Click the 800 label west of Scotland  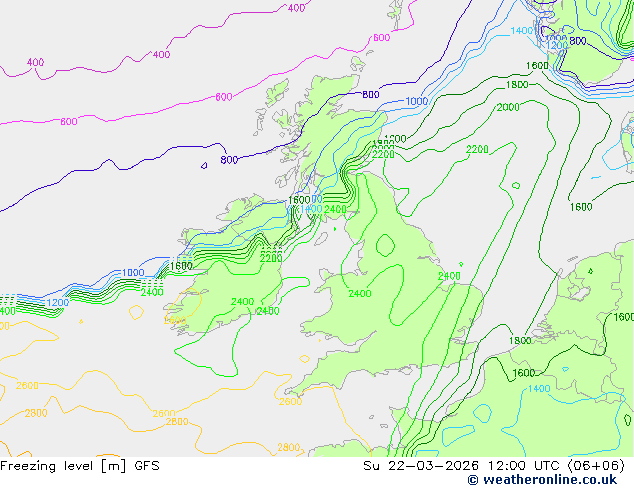coord(229,160)
